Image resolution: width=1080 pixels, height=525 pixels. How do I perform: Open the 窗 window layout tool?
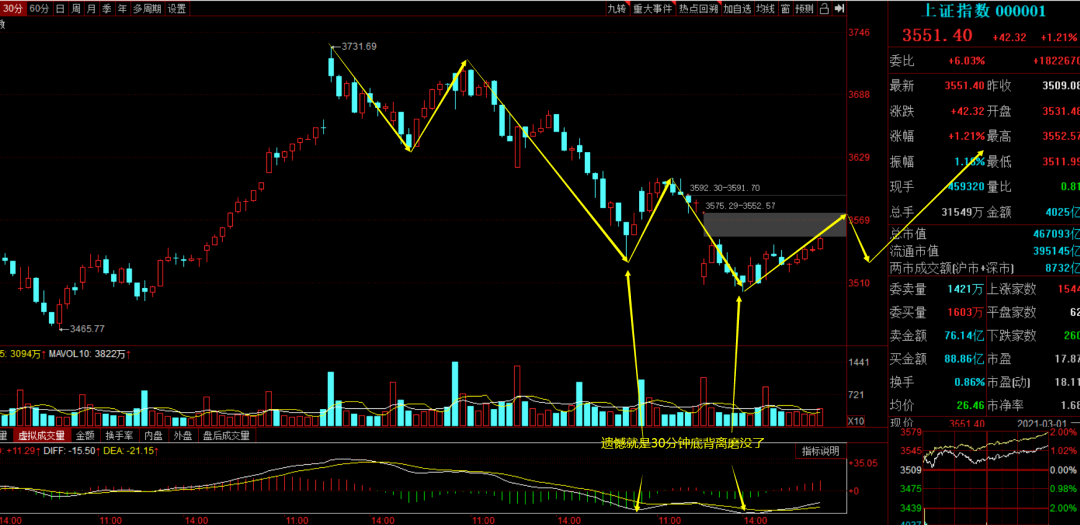[785, 8]
